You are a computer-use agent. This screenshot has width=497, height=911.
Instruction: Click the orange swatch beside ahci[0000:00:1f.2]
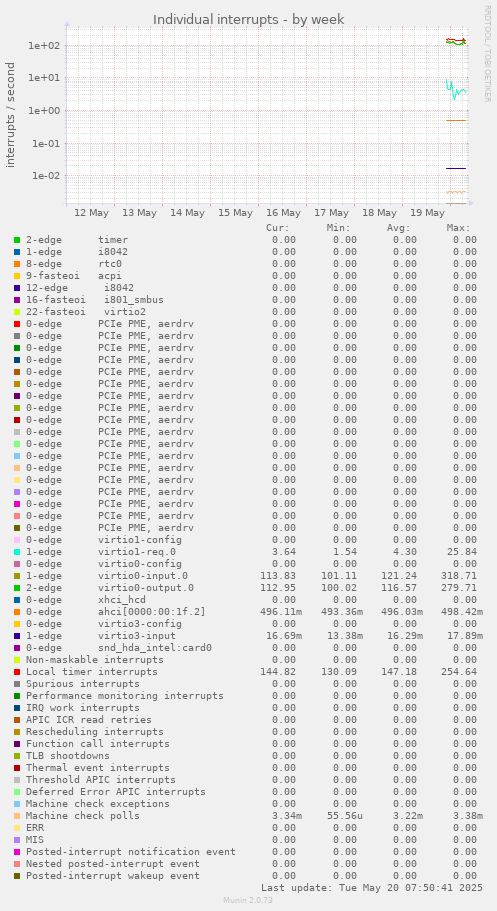[17, 612]
